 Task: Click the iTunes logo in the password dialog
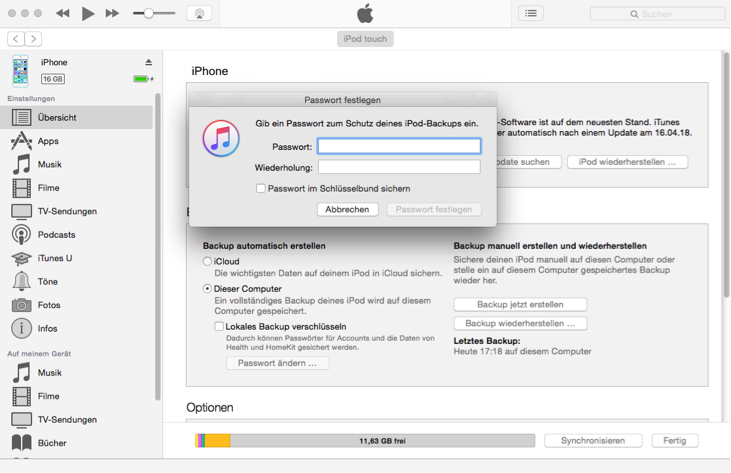tap(221, 138)
